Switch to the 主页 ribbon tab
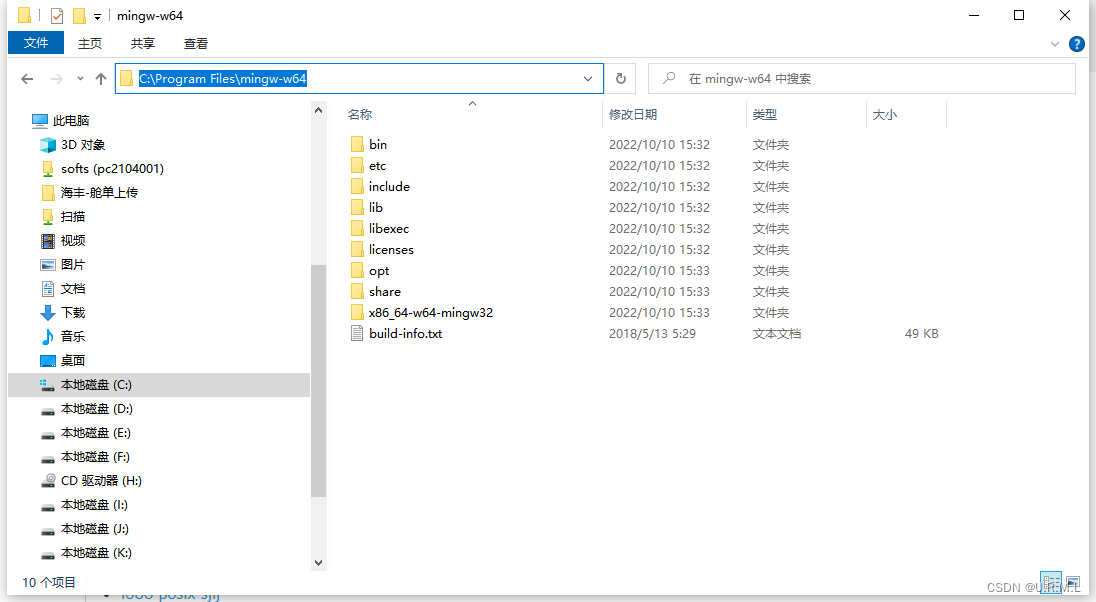1096x602 pixels. pos(89,43)
